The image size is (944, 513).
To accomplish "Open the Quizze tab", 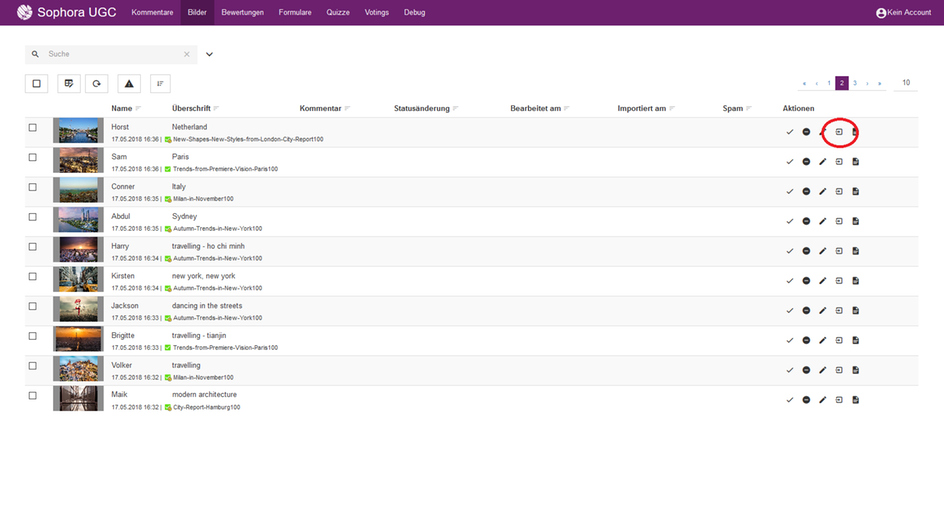I will click(x=338, y=13).
